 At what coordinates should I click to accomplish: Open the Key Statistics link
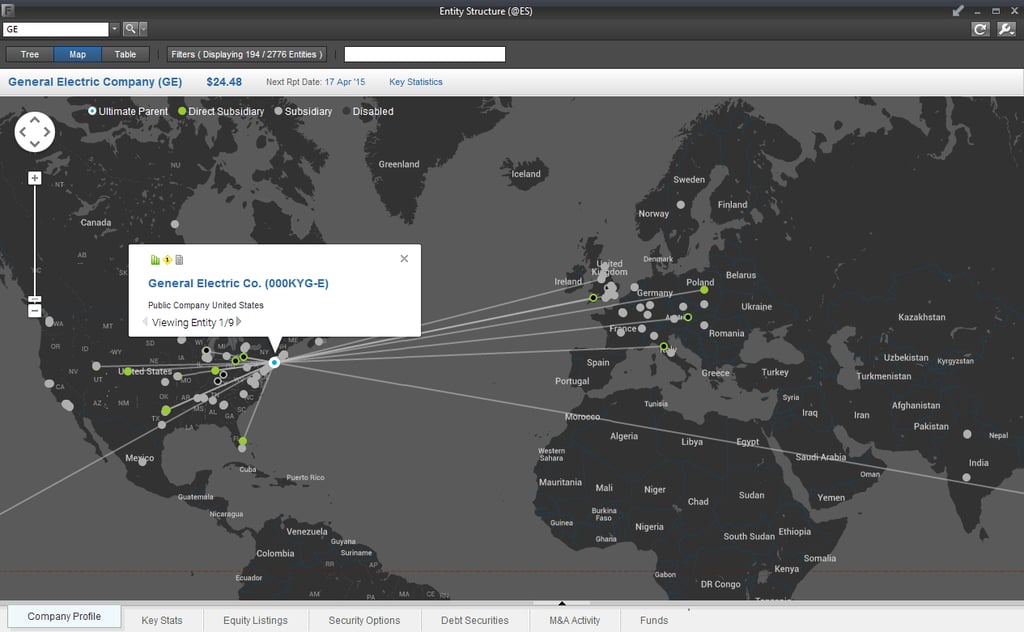pos(416,82)
